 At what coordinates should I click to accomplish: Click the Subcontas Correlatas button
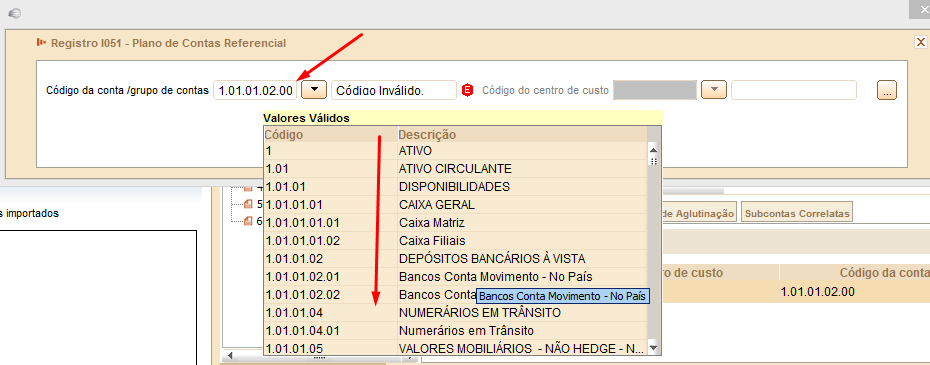797,213
